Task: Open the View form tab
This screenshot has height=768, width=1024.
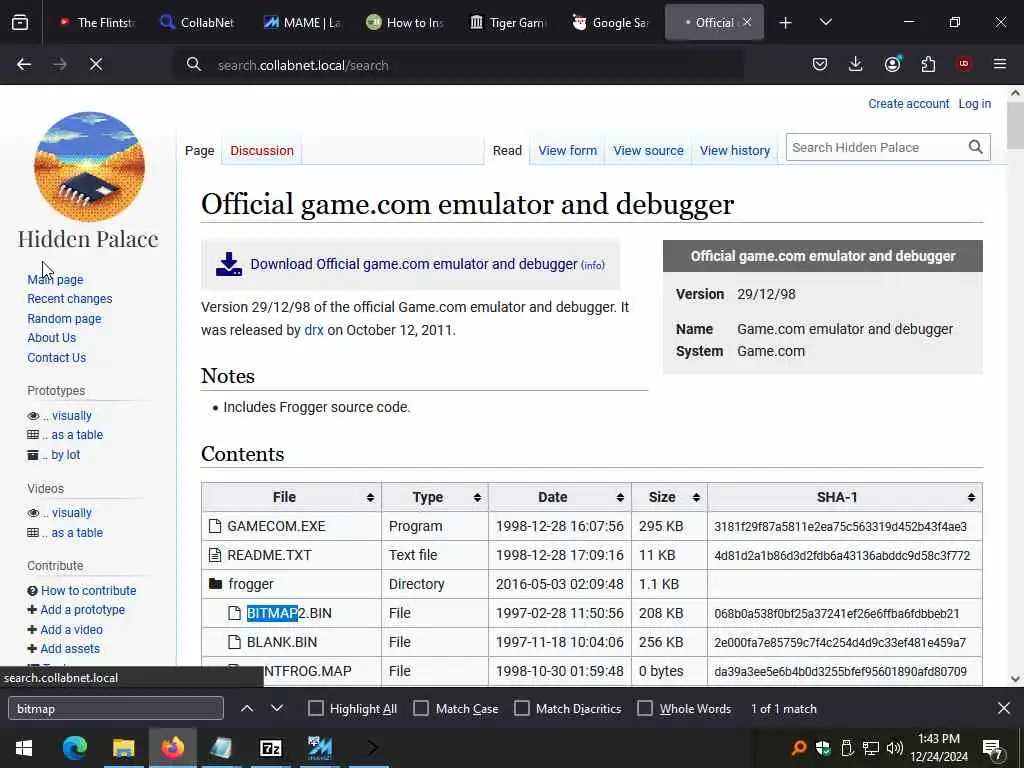Action: (x=568, y=151)
